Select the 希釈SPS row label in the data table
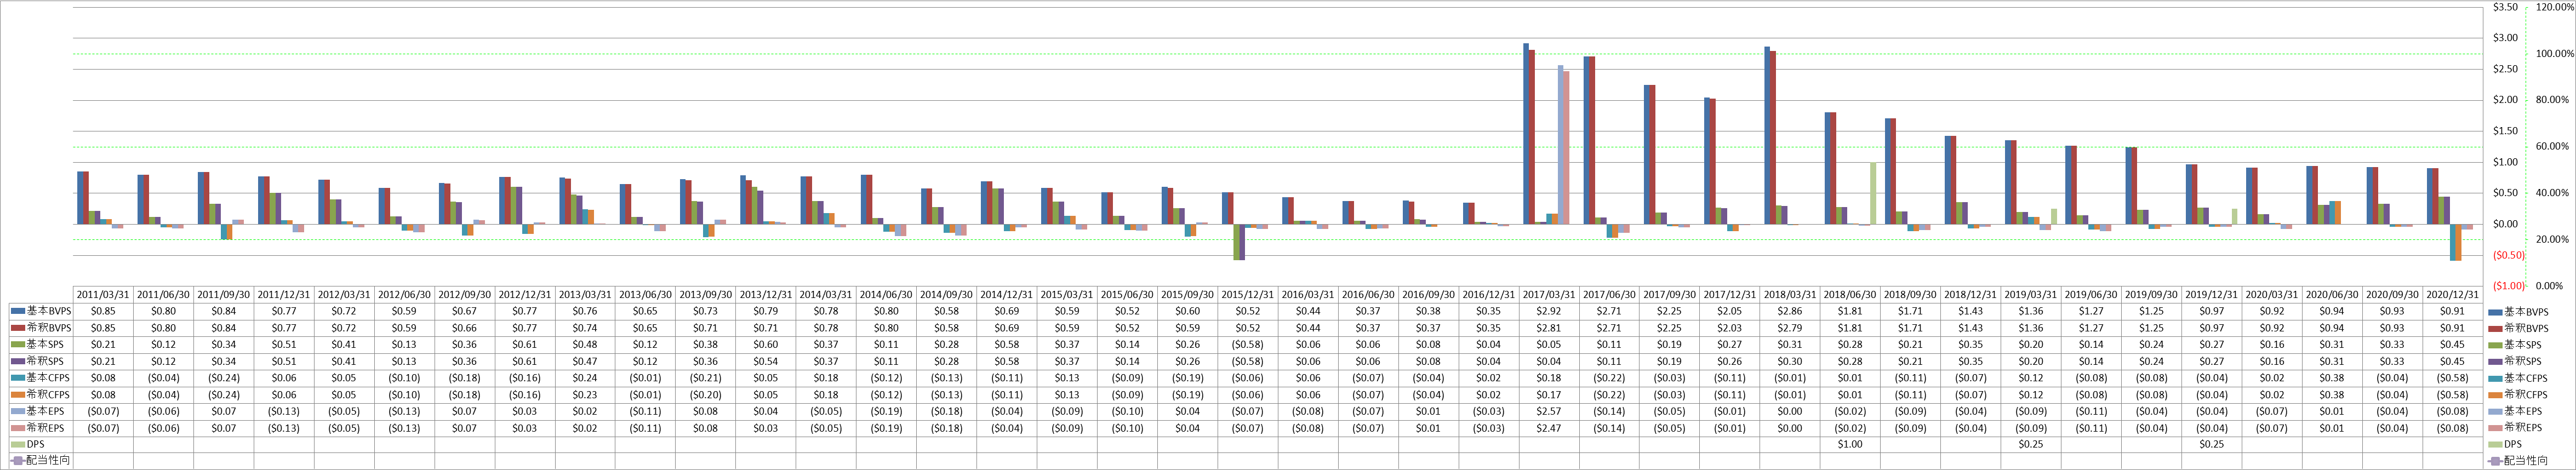This screenshot has width=2576, height=470. (44, 361)
